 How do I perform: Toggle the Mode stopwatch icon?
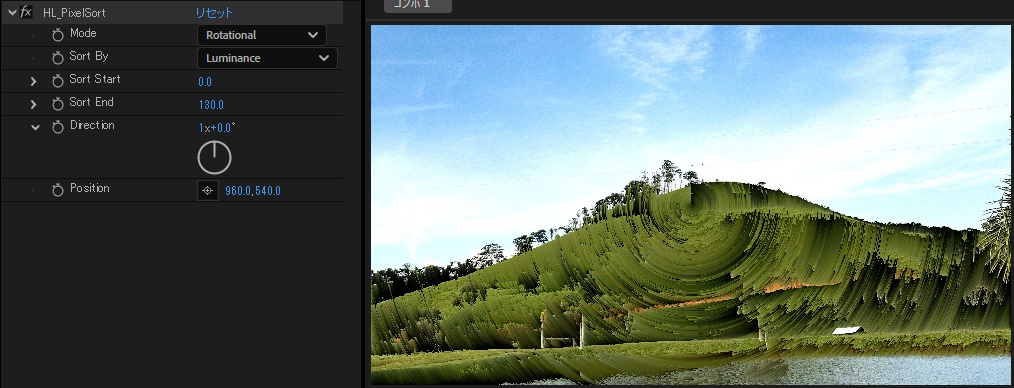click(x=58, y=35)
